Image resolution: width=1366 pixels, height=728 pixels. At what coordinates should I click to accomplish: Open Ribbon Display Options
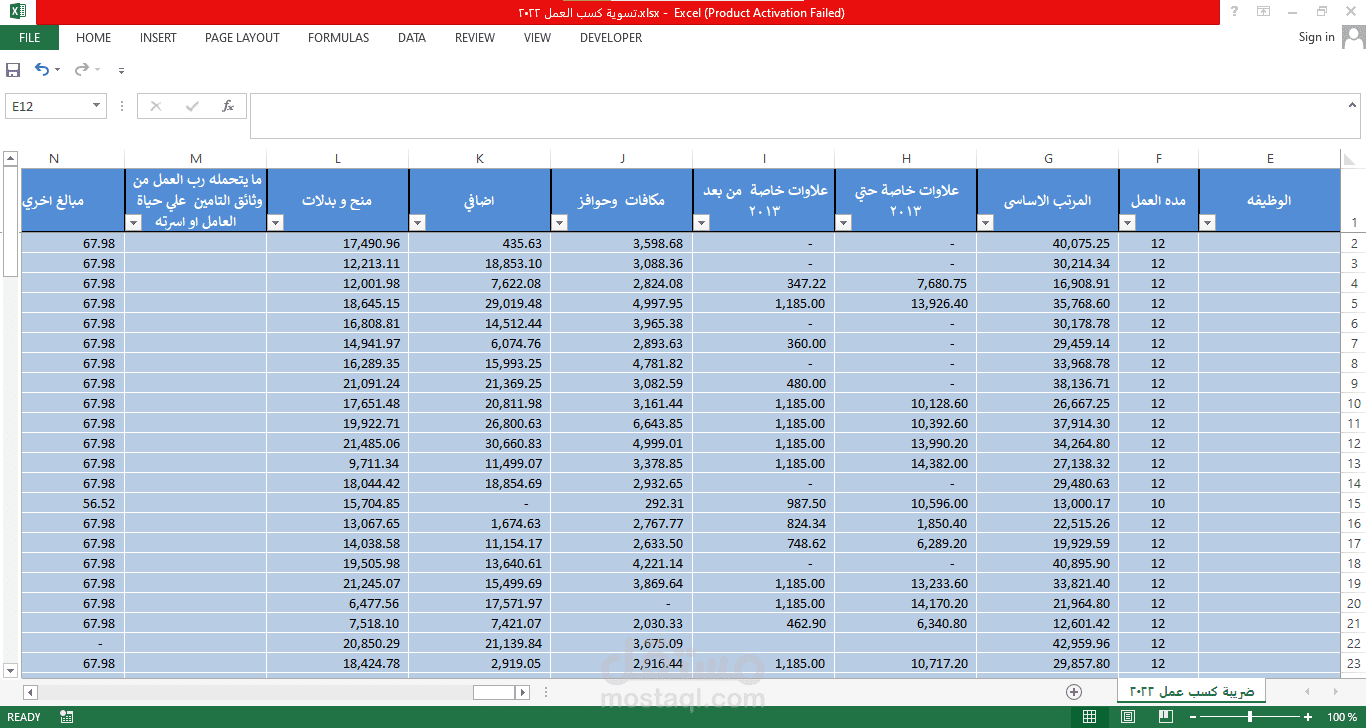tap(1264, 12)
